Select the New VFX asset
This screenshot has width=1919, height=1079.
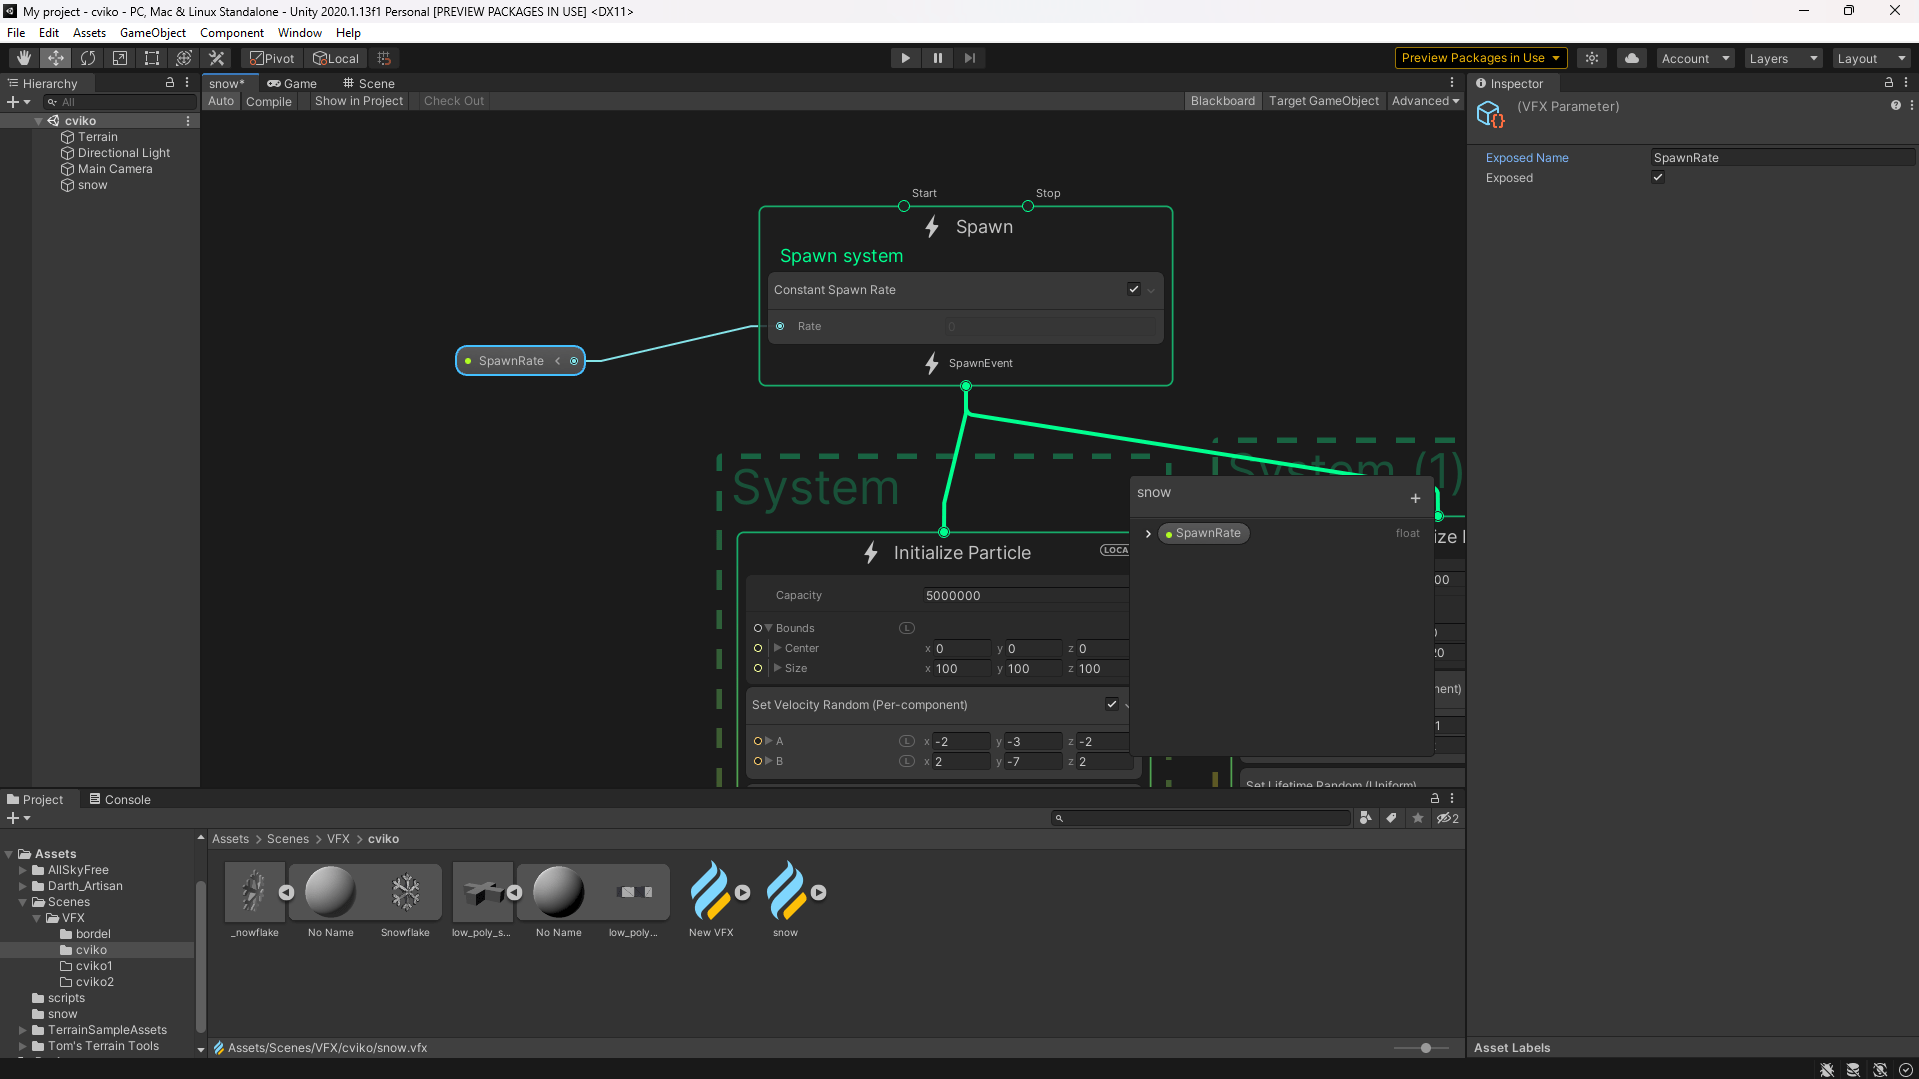click(x=711, y=899)
